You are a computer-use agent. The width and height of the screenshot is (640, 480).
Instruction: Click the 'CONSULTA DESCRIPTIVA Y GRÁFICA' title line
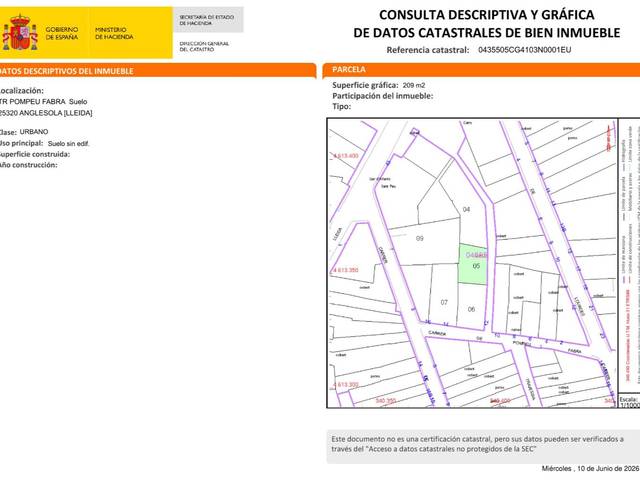(487, 15)
